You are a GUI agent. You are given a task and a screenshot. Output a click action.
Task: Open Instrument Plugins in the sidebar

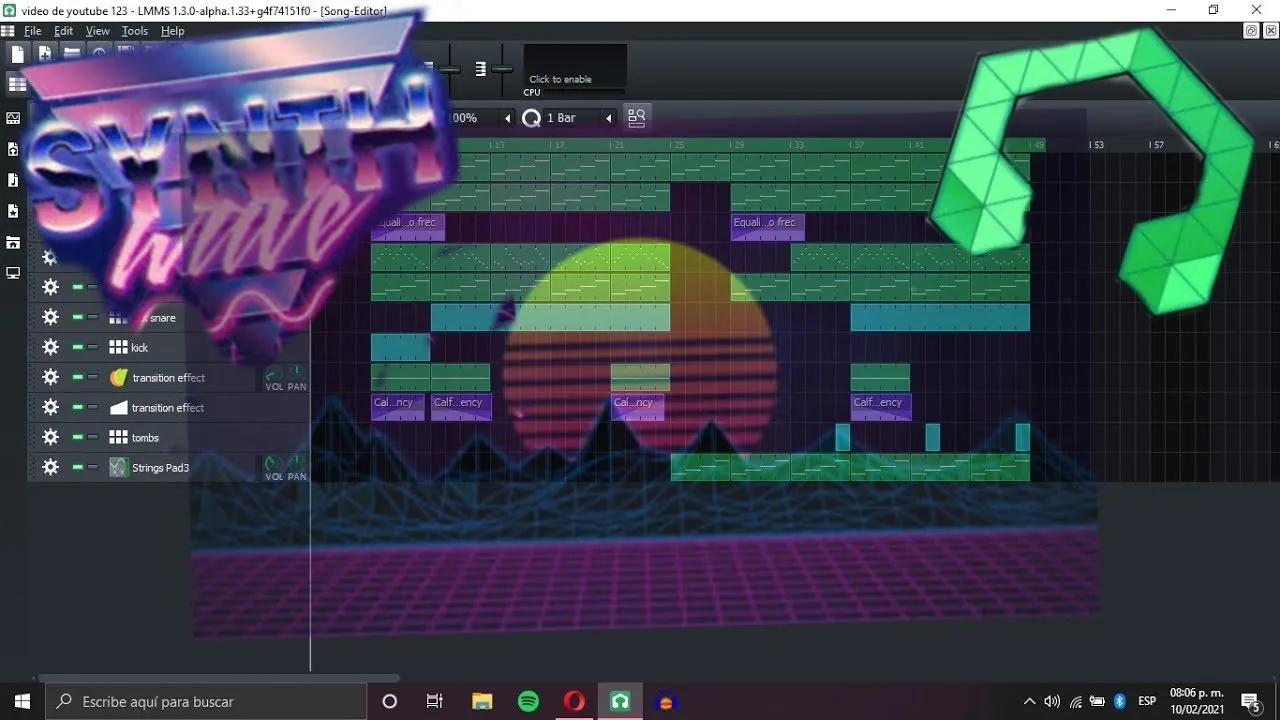coord(13,118)
